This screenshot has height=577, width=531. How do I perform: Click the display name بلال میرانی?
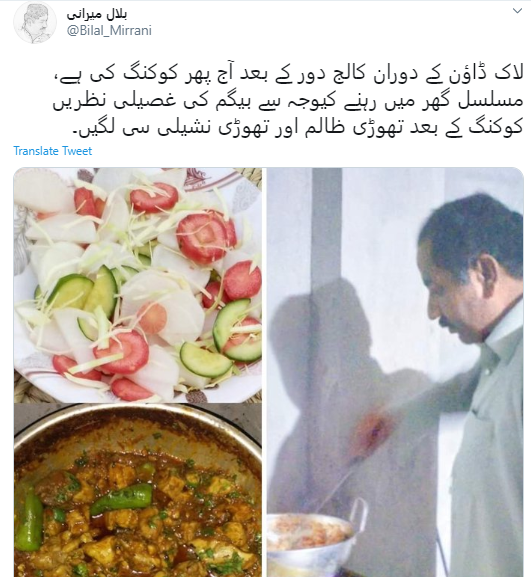[x=97, y=14]
